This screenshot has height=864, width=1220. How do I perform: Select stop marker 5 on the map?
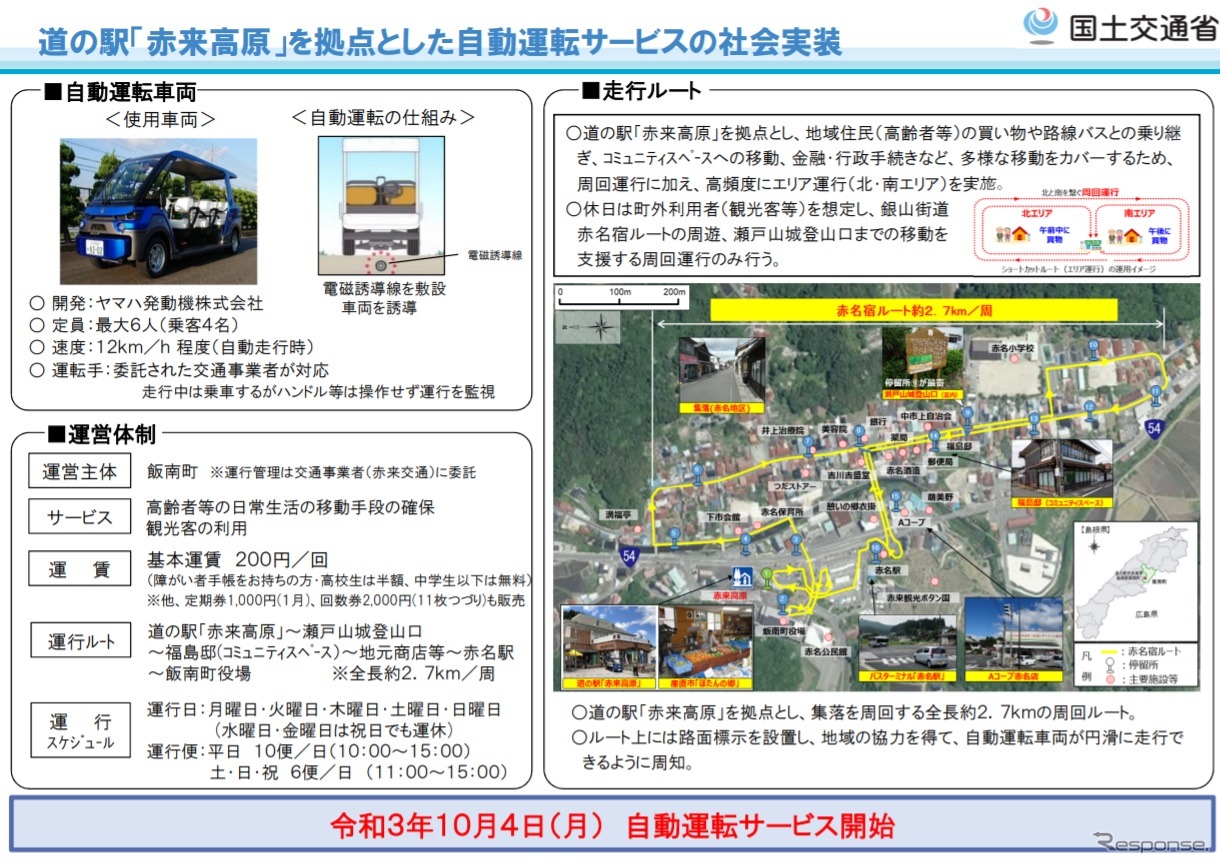[x=674, y=538]
